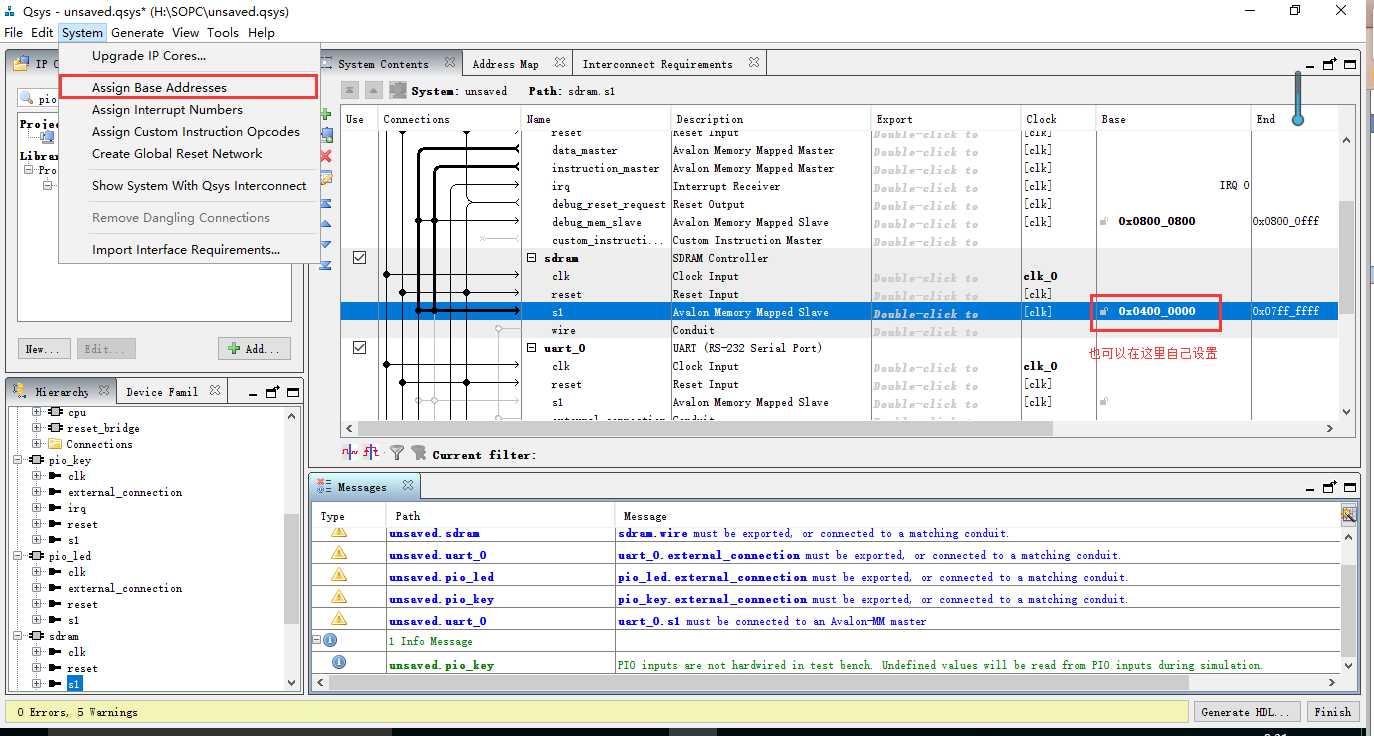1374x736 pixels.
Task: Click the filter funnel icon near Current filter
Action: point(397,453)
